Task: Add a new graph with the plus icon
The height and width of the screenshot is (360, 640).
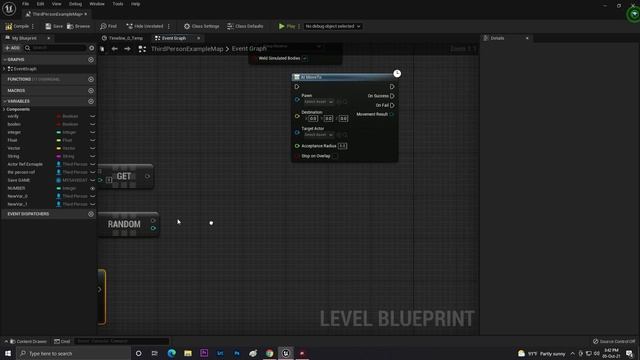Action: pyautogui.click(x=91, y=60)
